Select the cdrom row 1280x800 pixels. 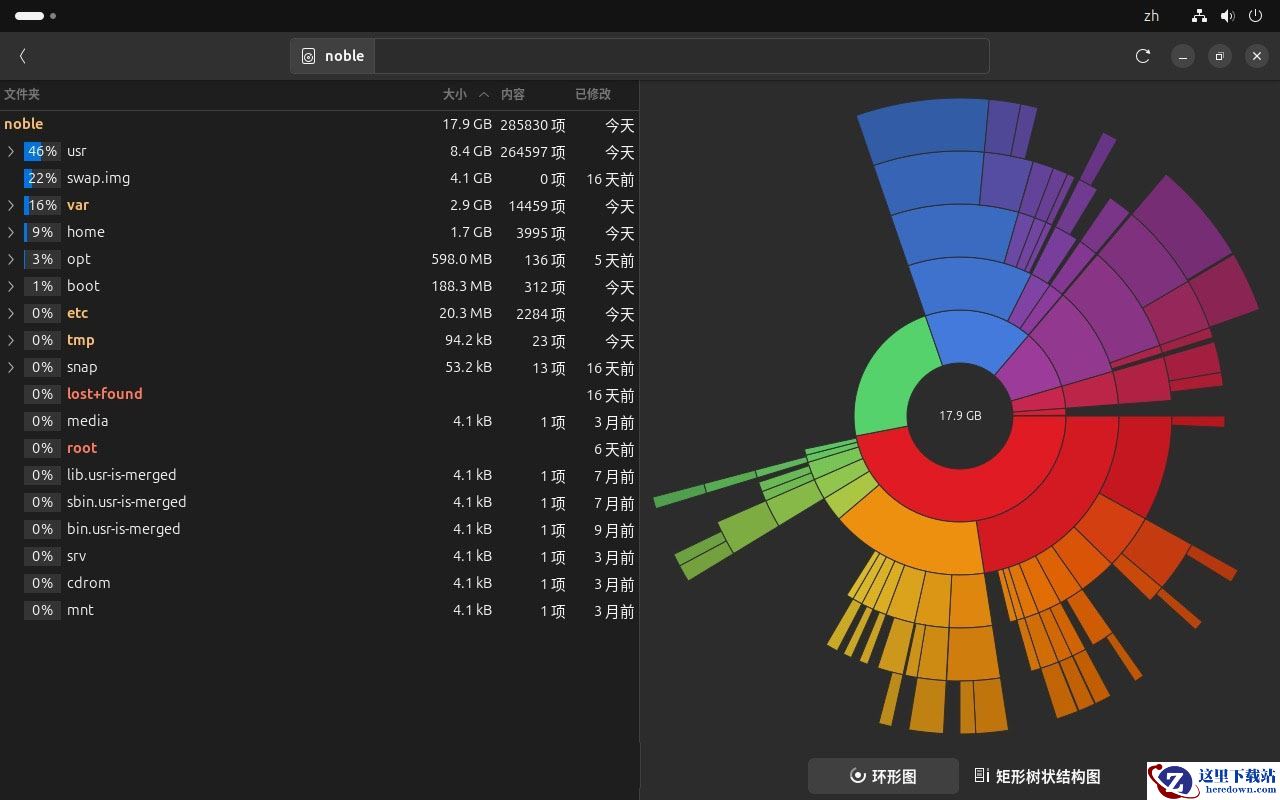pyautogui.click(x=319, y=583)
